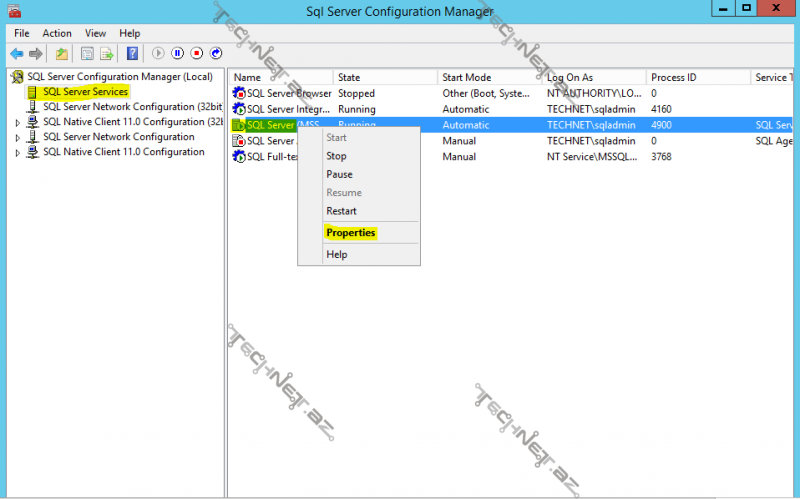
Task: Sort the list by Start Mode column
Action: (x=466, y=77)
